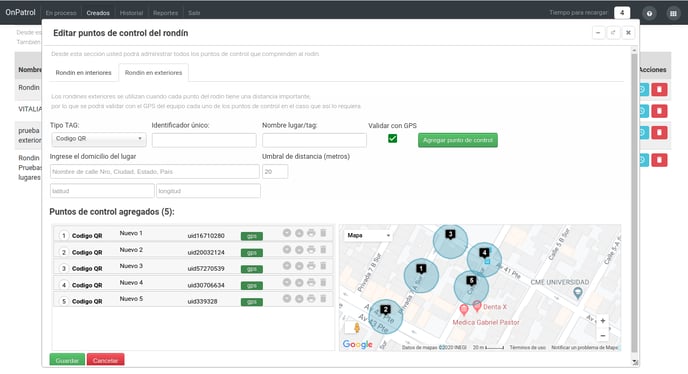Viewport: 688px width, 374px height.
Task: Click the round info icon in top bar
Action: pyautogui.click(x=649, y=13)
